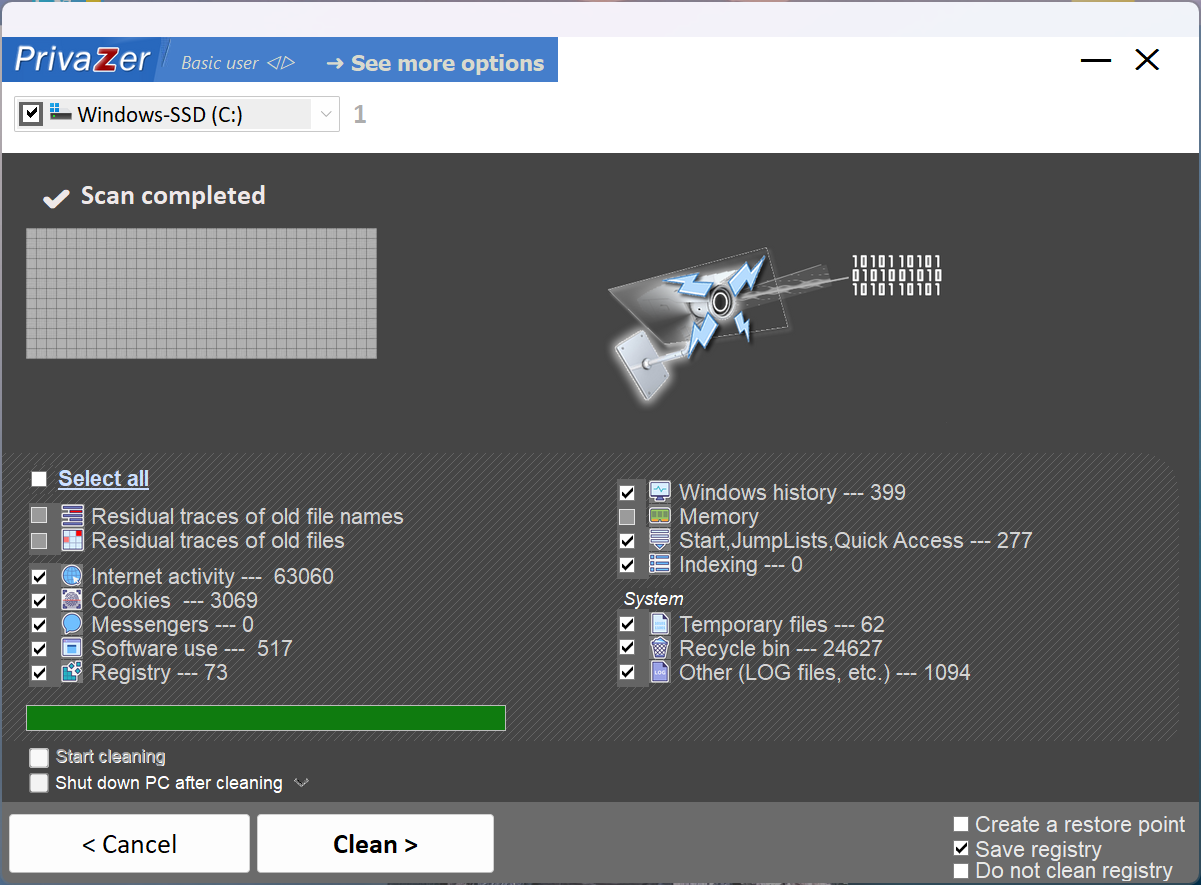This screenshot has width=1201, height=885.
Task: Click the Clean button
Action: pos(375,844)
